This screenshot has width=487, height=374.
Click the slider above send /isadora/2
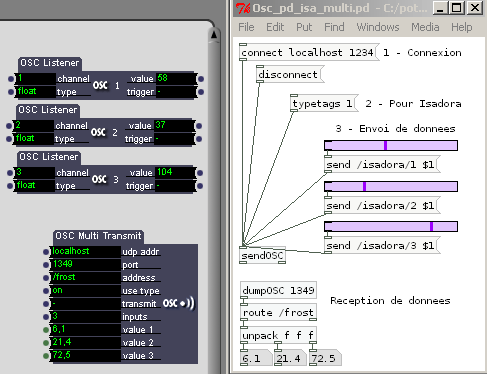[391, 186]
